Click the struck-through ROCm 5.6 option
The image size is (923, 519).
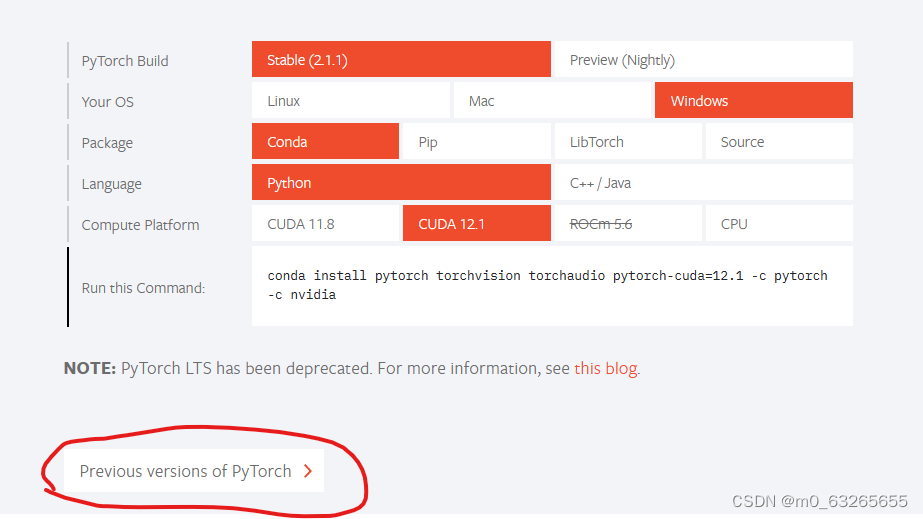[628, 224]
